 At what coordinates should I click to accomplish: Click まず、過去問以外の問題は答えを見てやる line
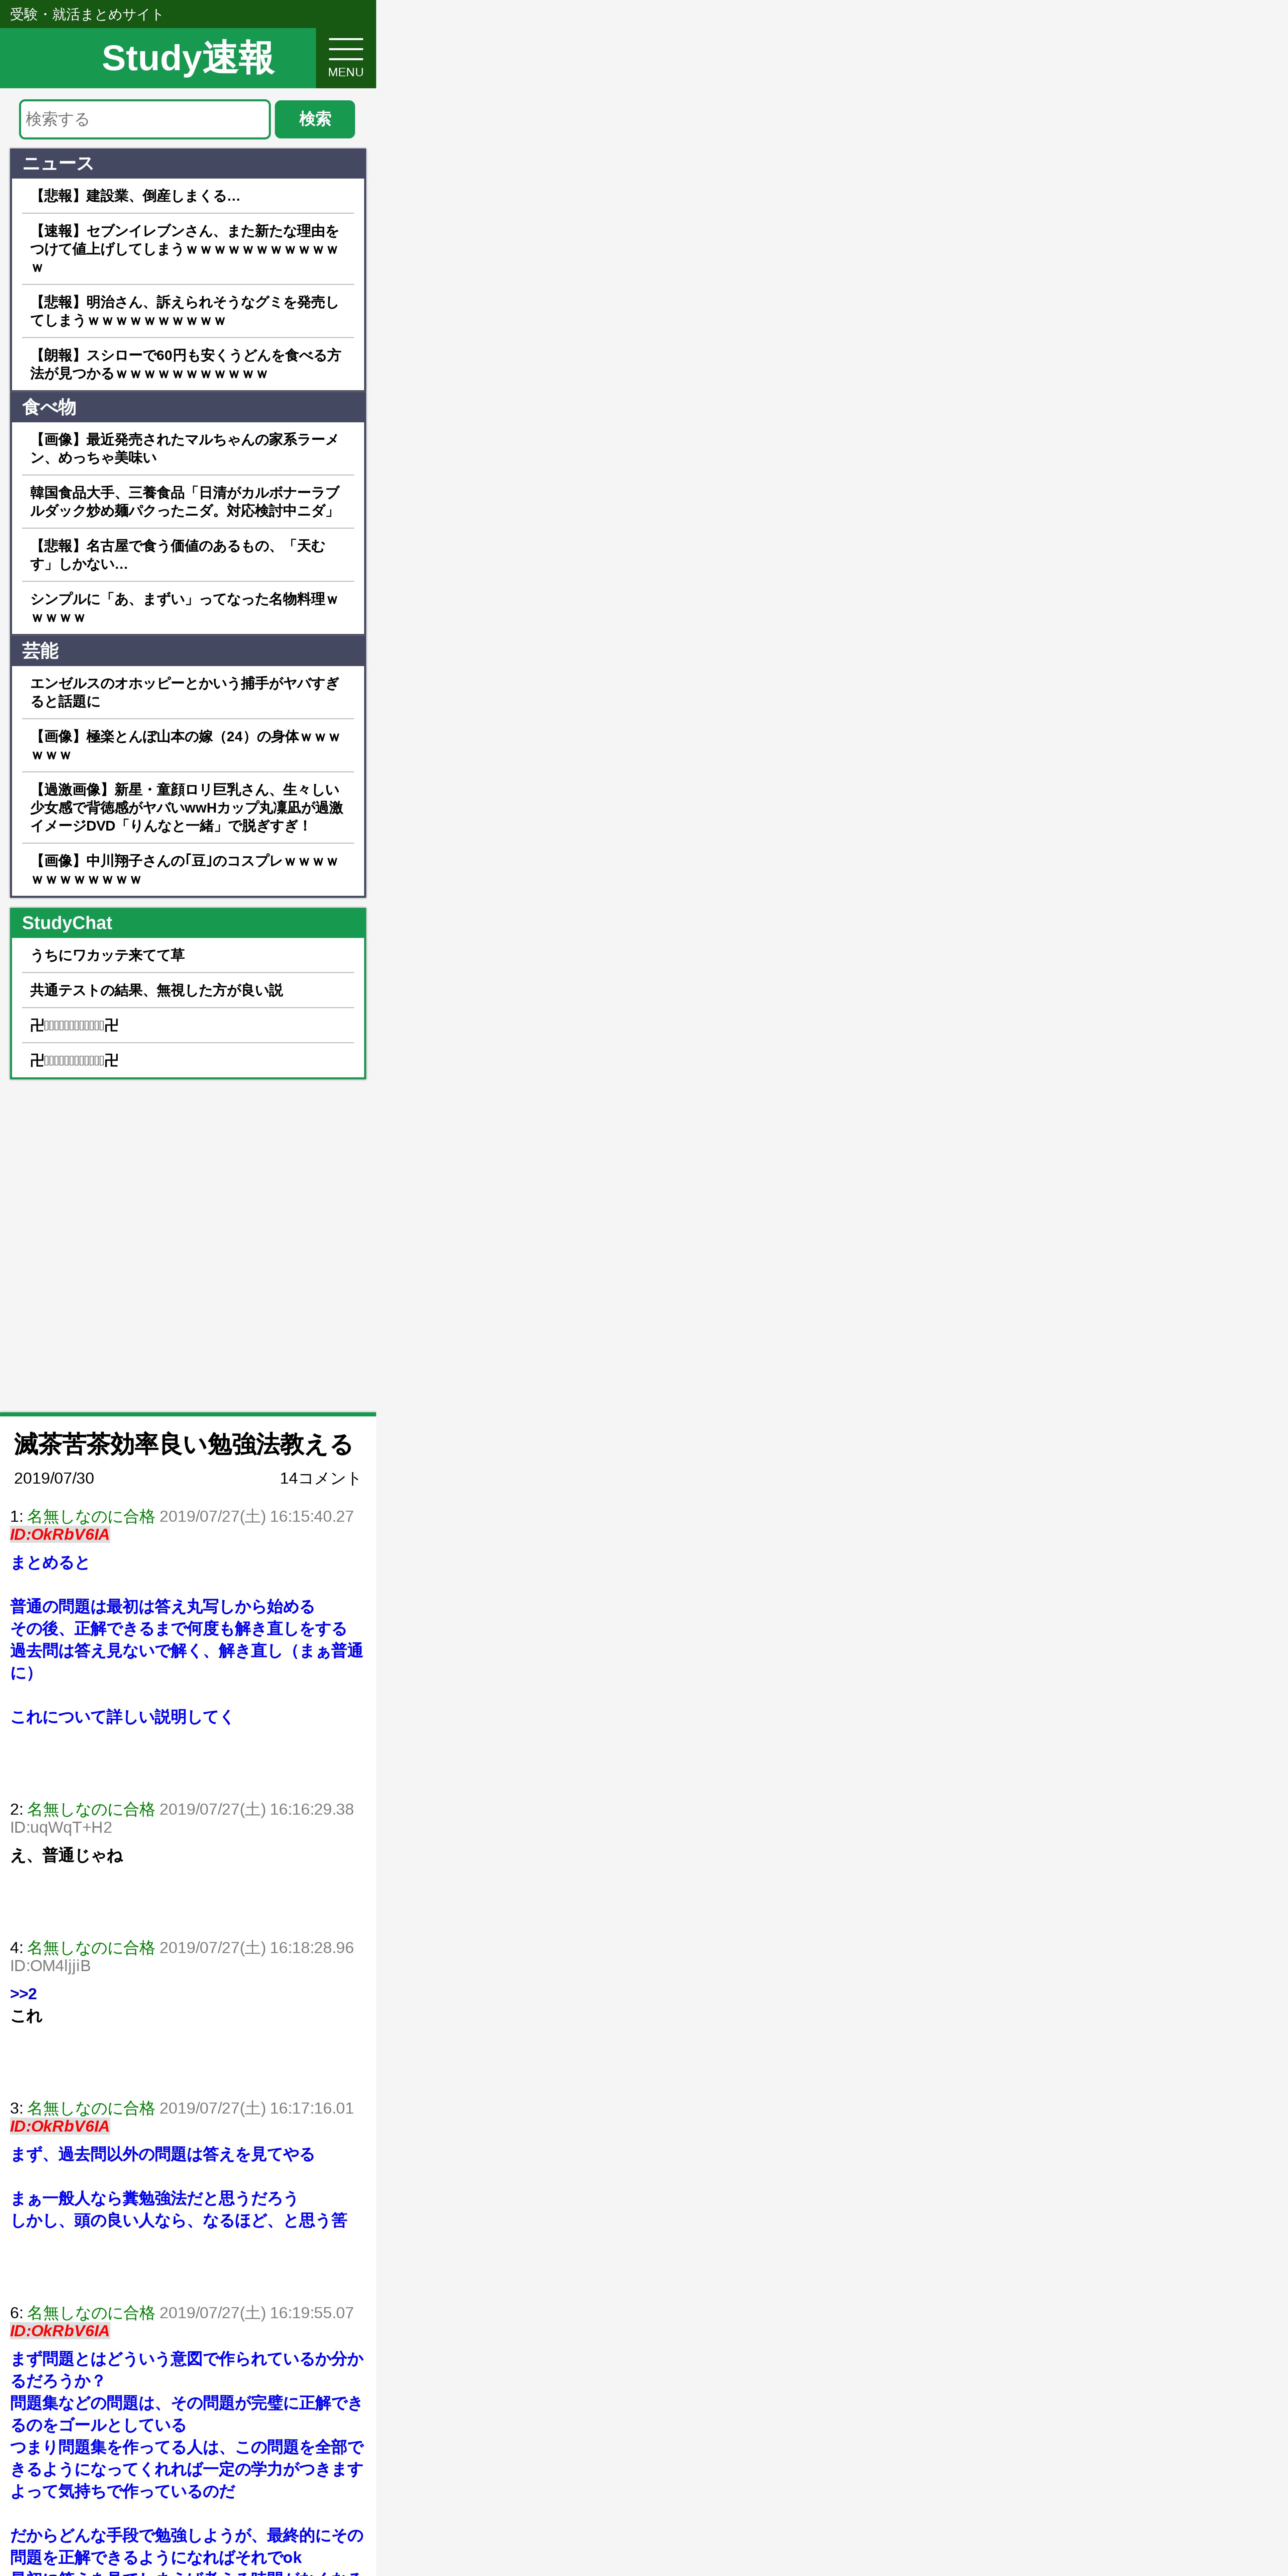[162, 2154]
